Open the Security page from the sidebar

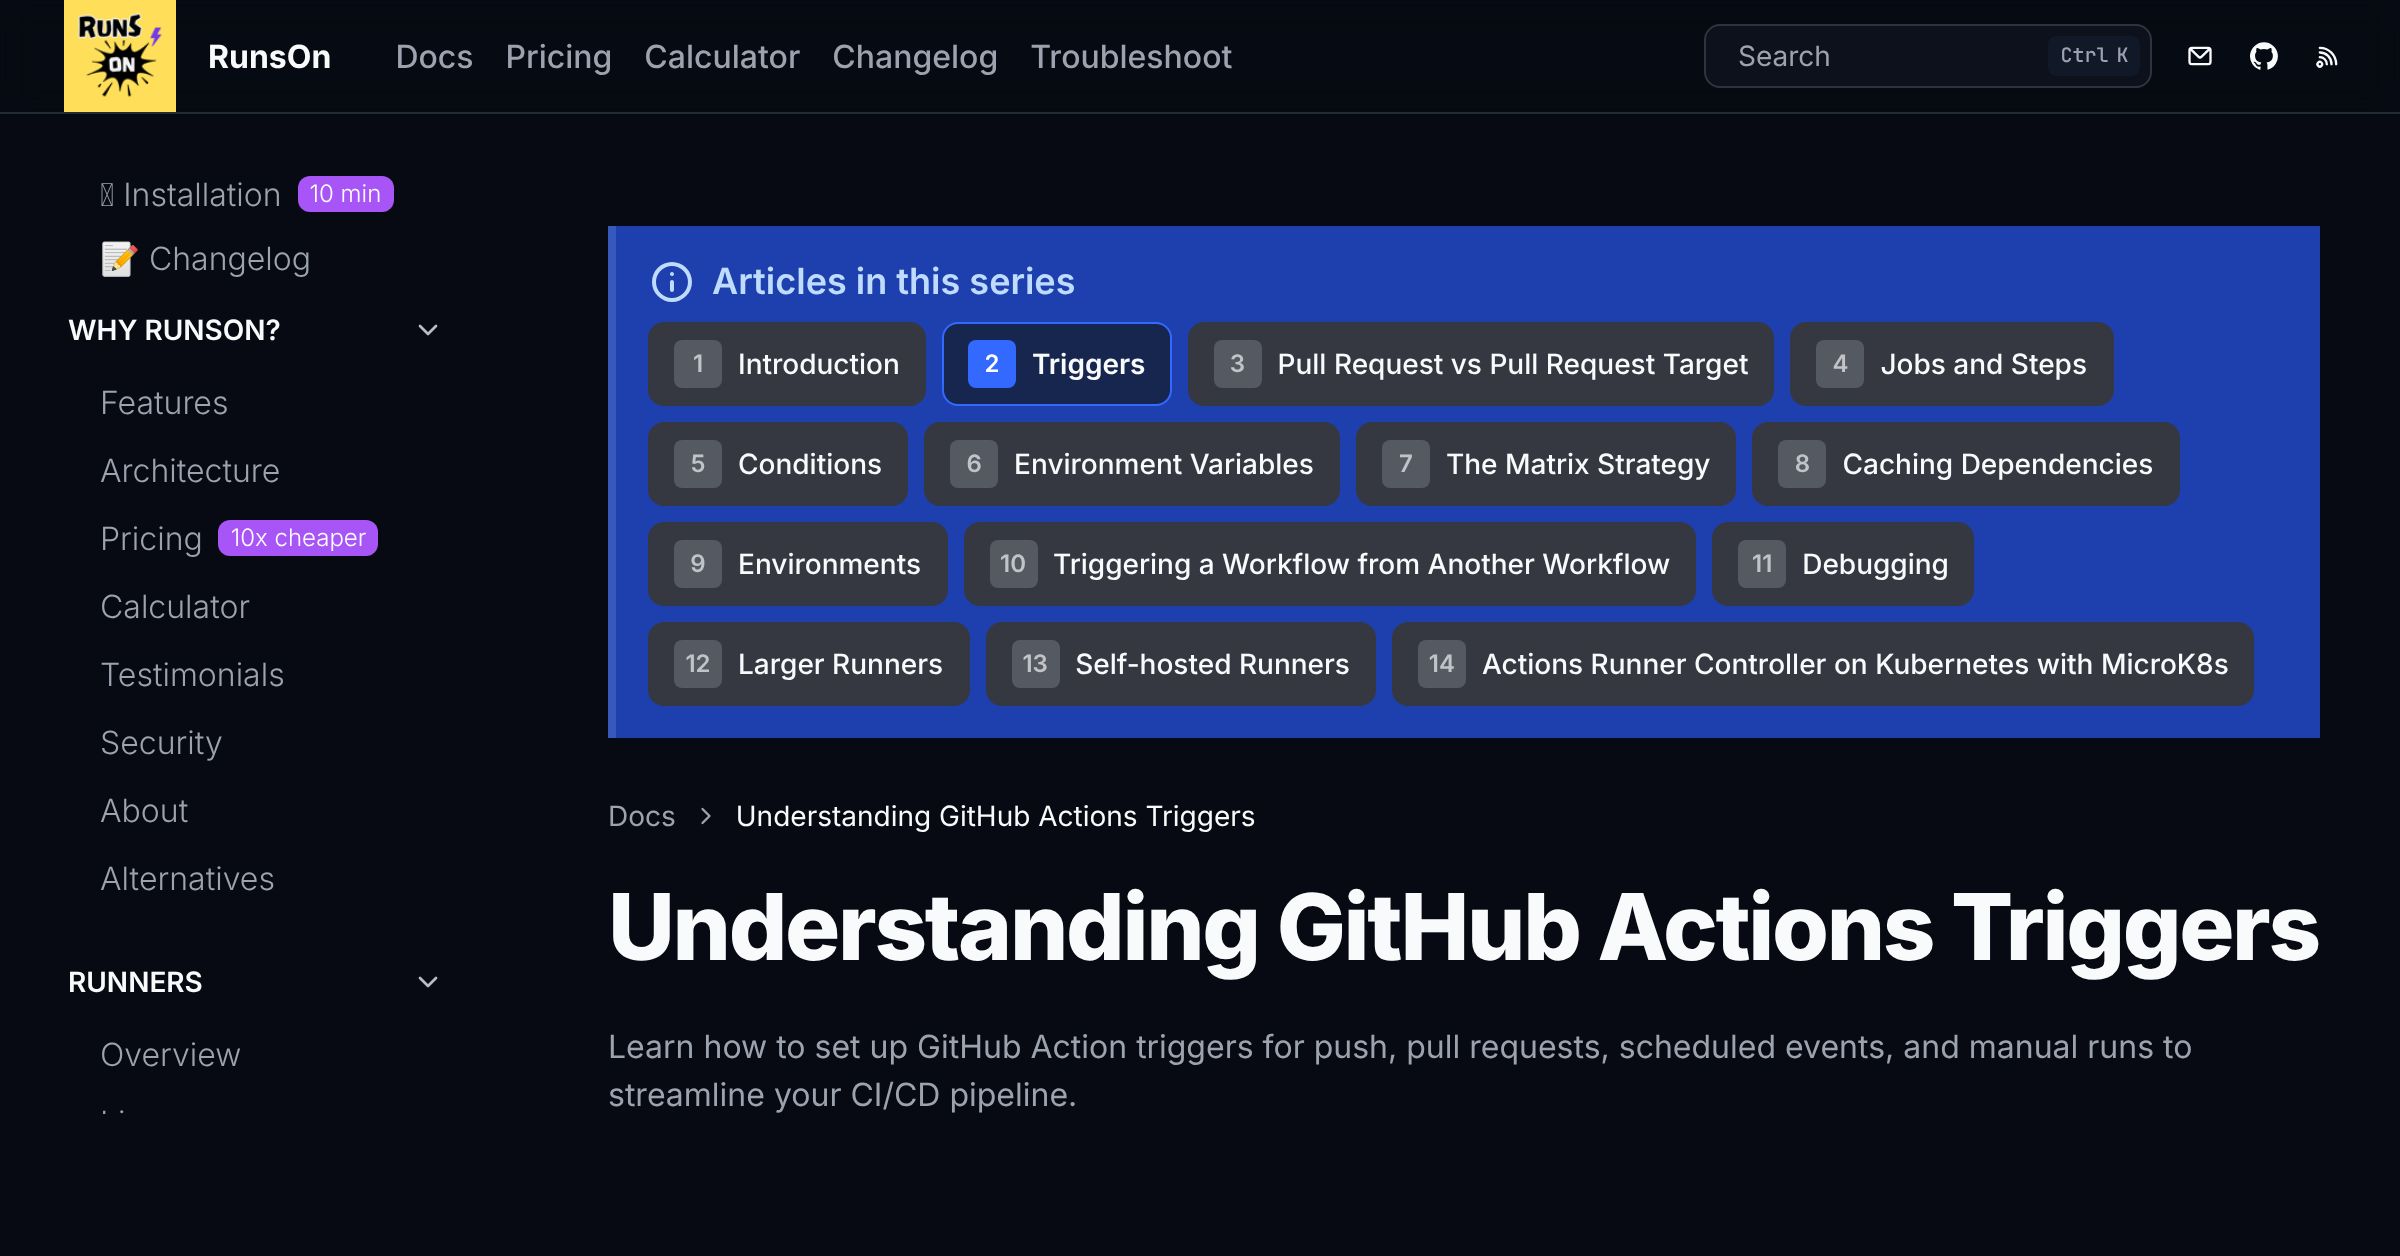pyautogui.click(x=161, y=743)
